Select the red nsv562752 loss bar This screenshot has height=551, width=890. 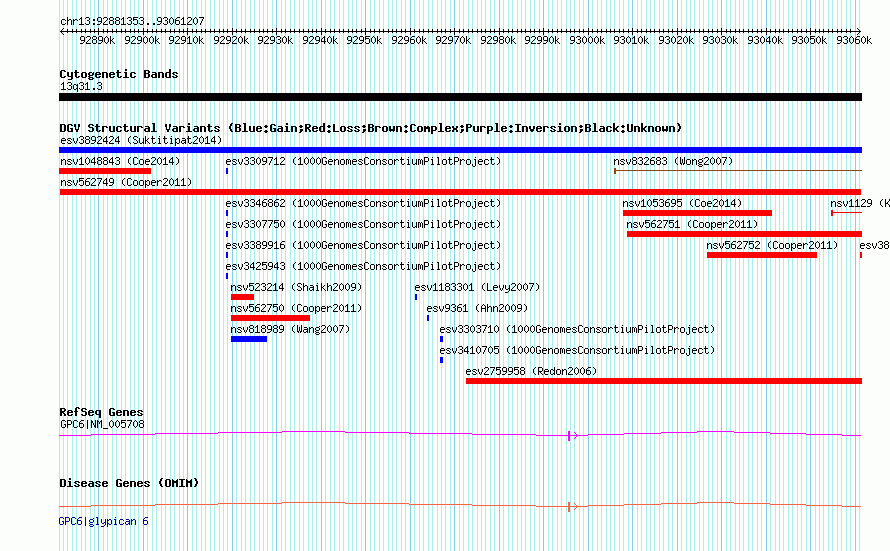tap(762, 255)
